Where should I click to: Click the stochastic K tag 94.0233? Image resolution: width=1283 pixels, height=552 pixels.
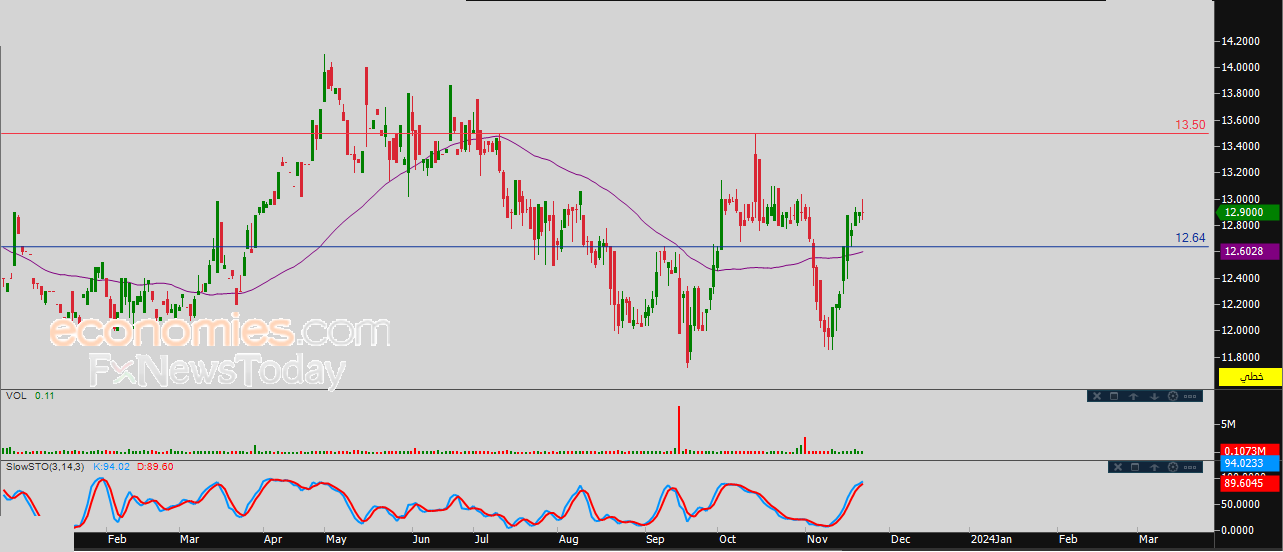[x=1250, y=463]
